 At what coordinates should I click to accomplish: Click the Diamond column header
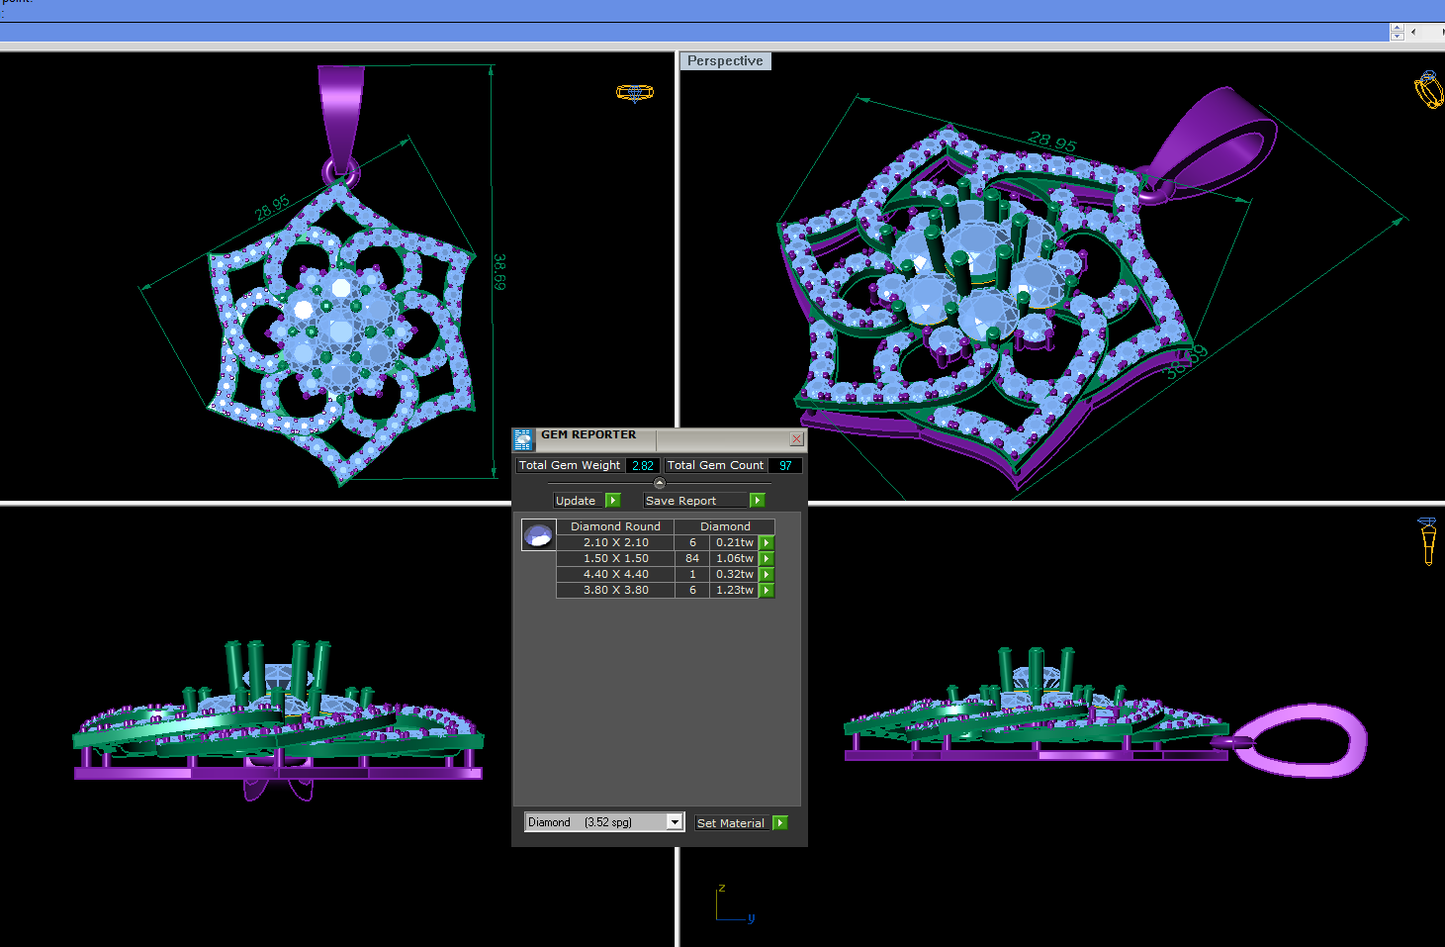[x=725, y=526]
